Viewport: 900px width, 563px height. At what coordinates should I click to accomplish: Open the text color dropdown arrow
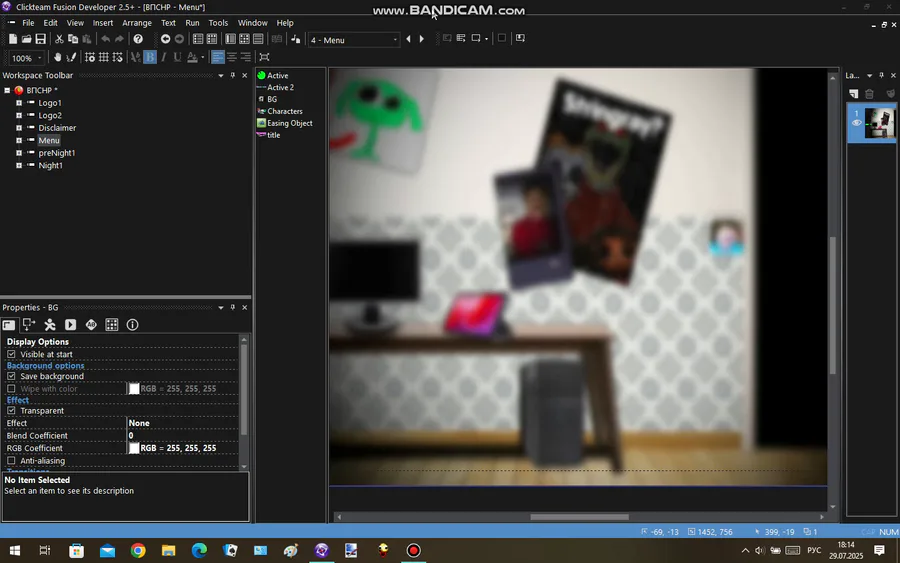pyautogui.click(x=203, y=57)
